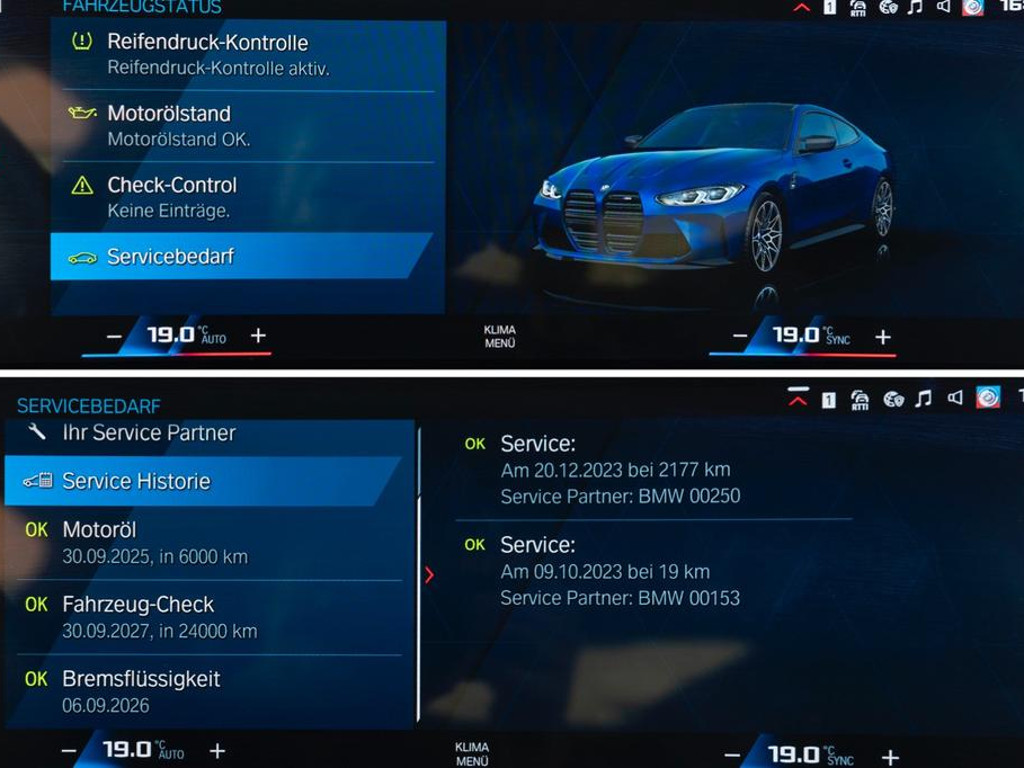
Task: Expand status bar with red chevron on Servicebedarf screen
Action: 797,397
